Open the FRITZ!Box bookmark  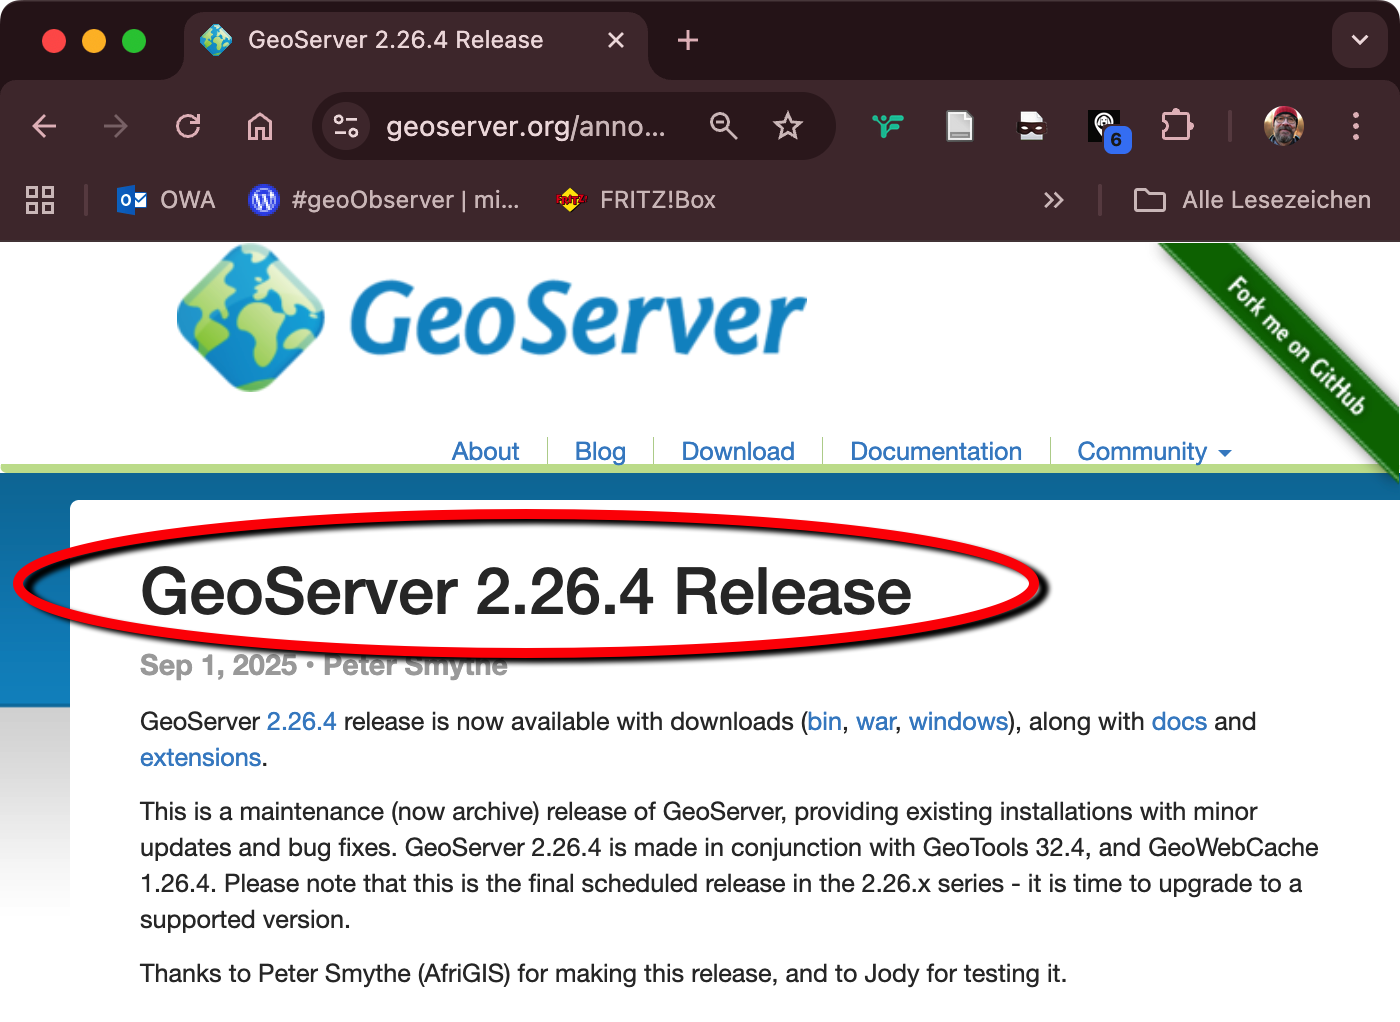[636, 200]
